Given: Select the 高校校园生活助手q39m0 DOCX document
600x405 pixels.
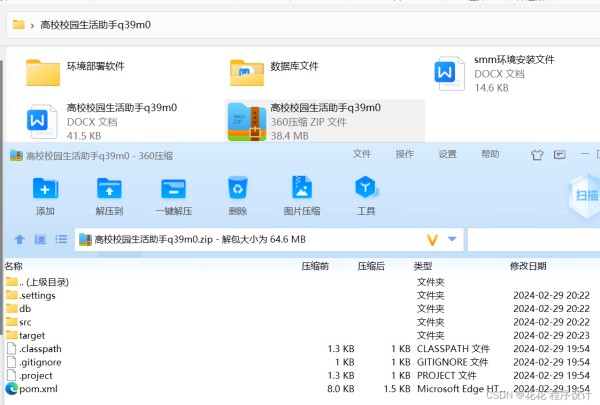Looking at the screenshot, I should [x=102, y=121].
